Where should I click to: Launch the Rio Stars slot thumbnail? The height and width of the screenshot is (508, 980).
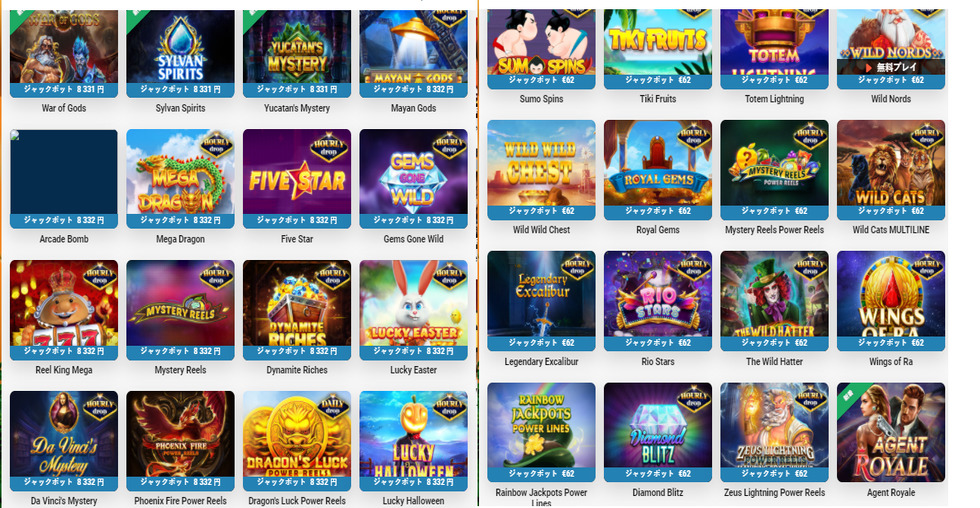click(x=658, y=294)
